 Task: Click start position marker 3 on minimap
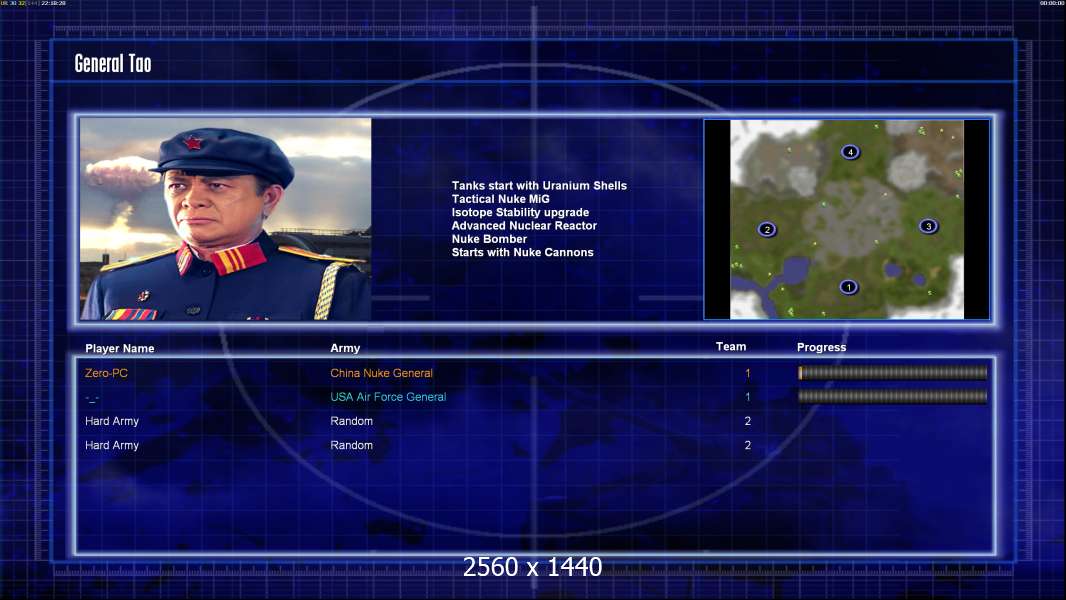click(x=928, y=226)
